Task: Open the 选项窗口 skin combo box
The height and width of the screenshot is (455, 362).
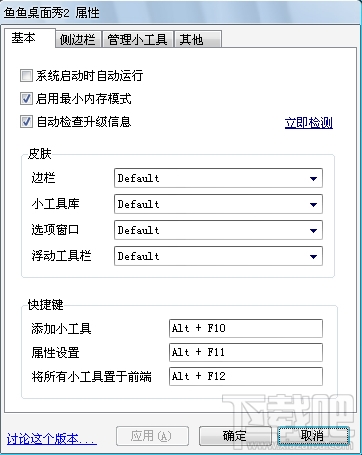Action: 218,230
